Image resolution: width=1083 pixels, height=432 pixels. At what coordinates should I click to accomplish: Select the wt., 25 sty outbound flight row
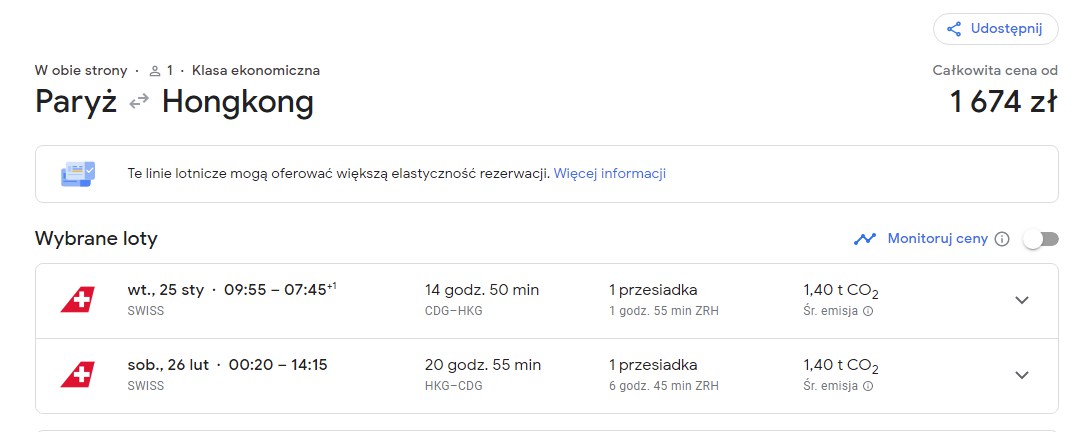point(546,301)
